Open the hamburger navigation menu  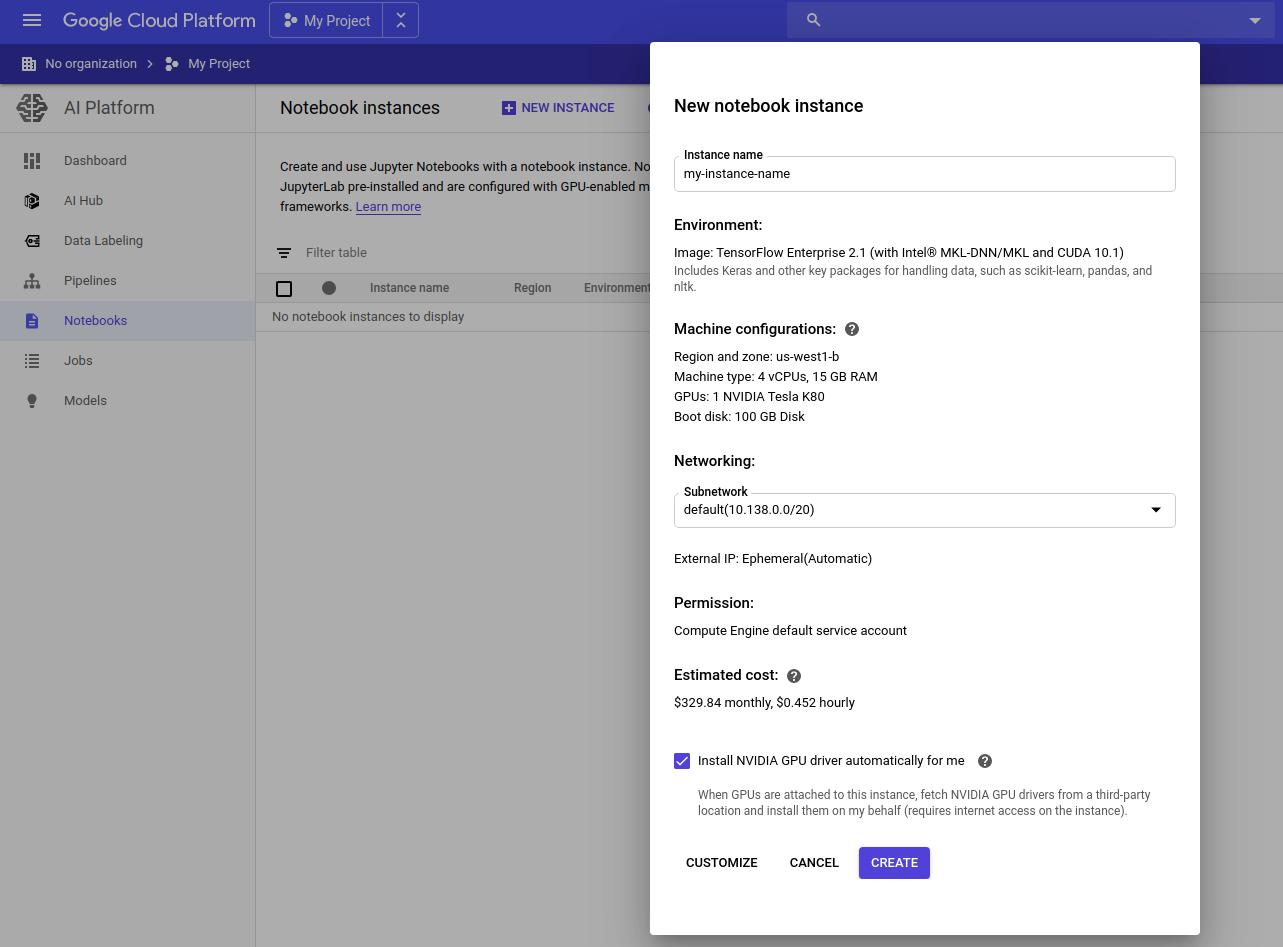(32, 20)
